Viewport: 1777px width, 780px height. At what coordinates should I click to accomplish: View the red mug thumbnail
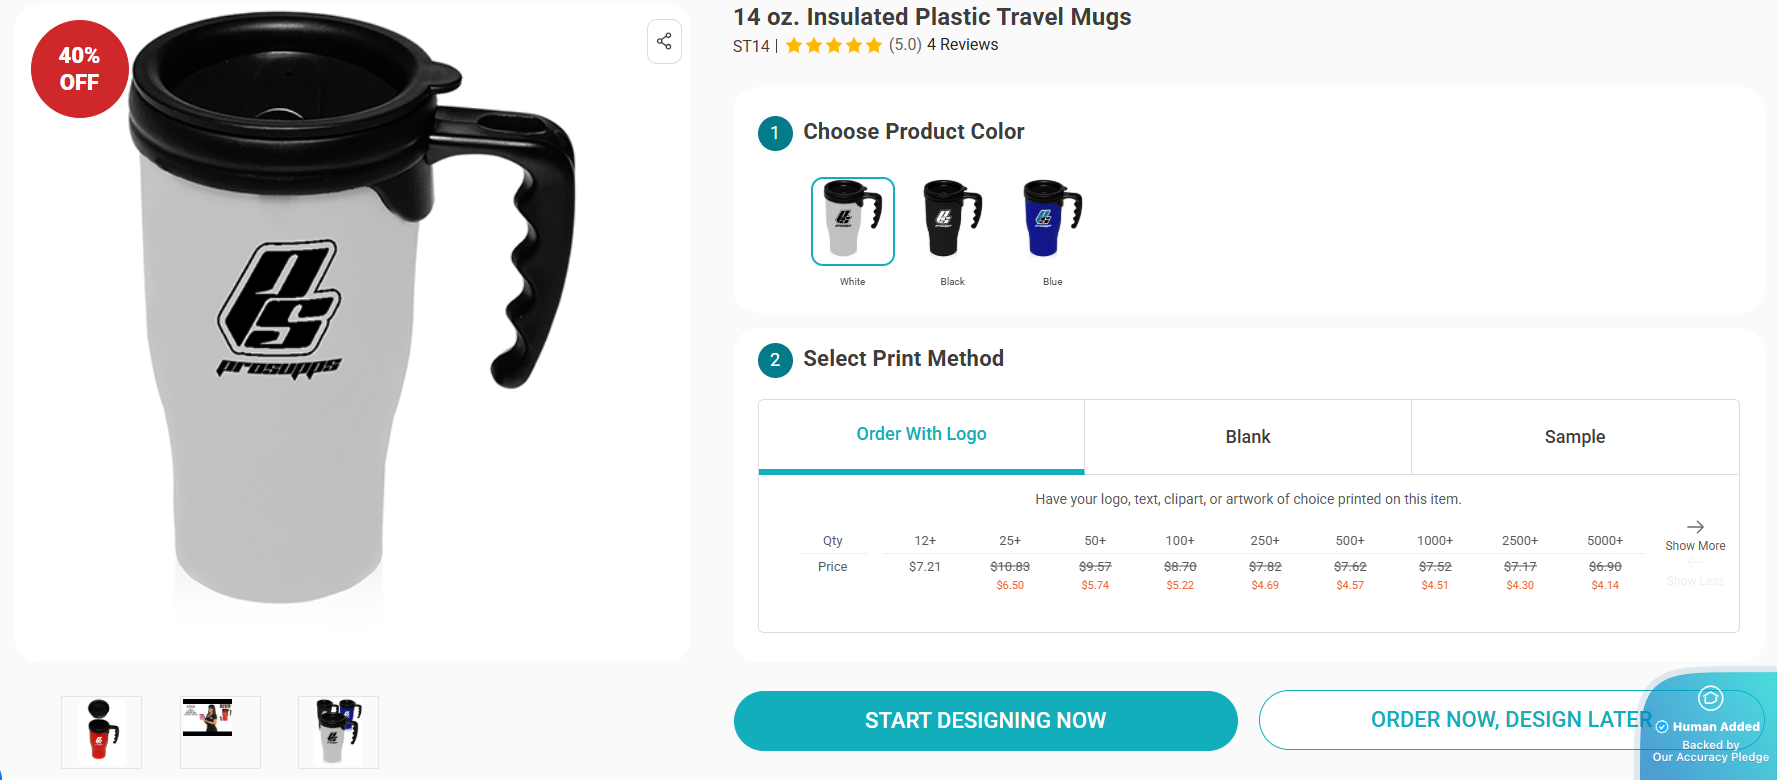(101, 732)
